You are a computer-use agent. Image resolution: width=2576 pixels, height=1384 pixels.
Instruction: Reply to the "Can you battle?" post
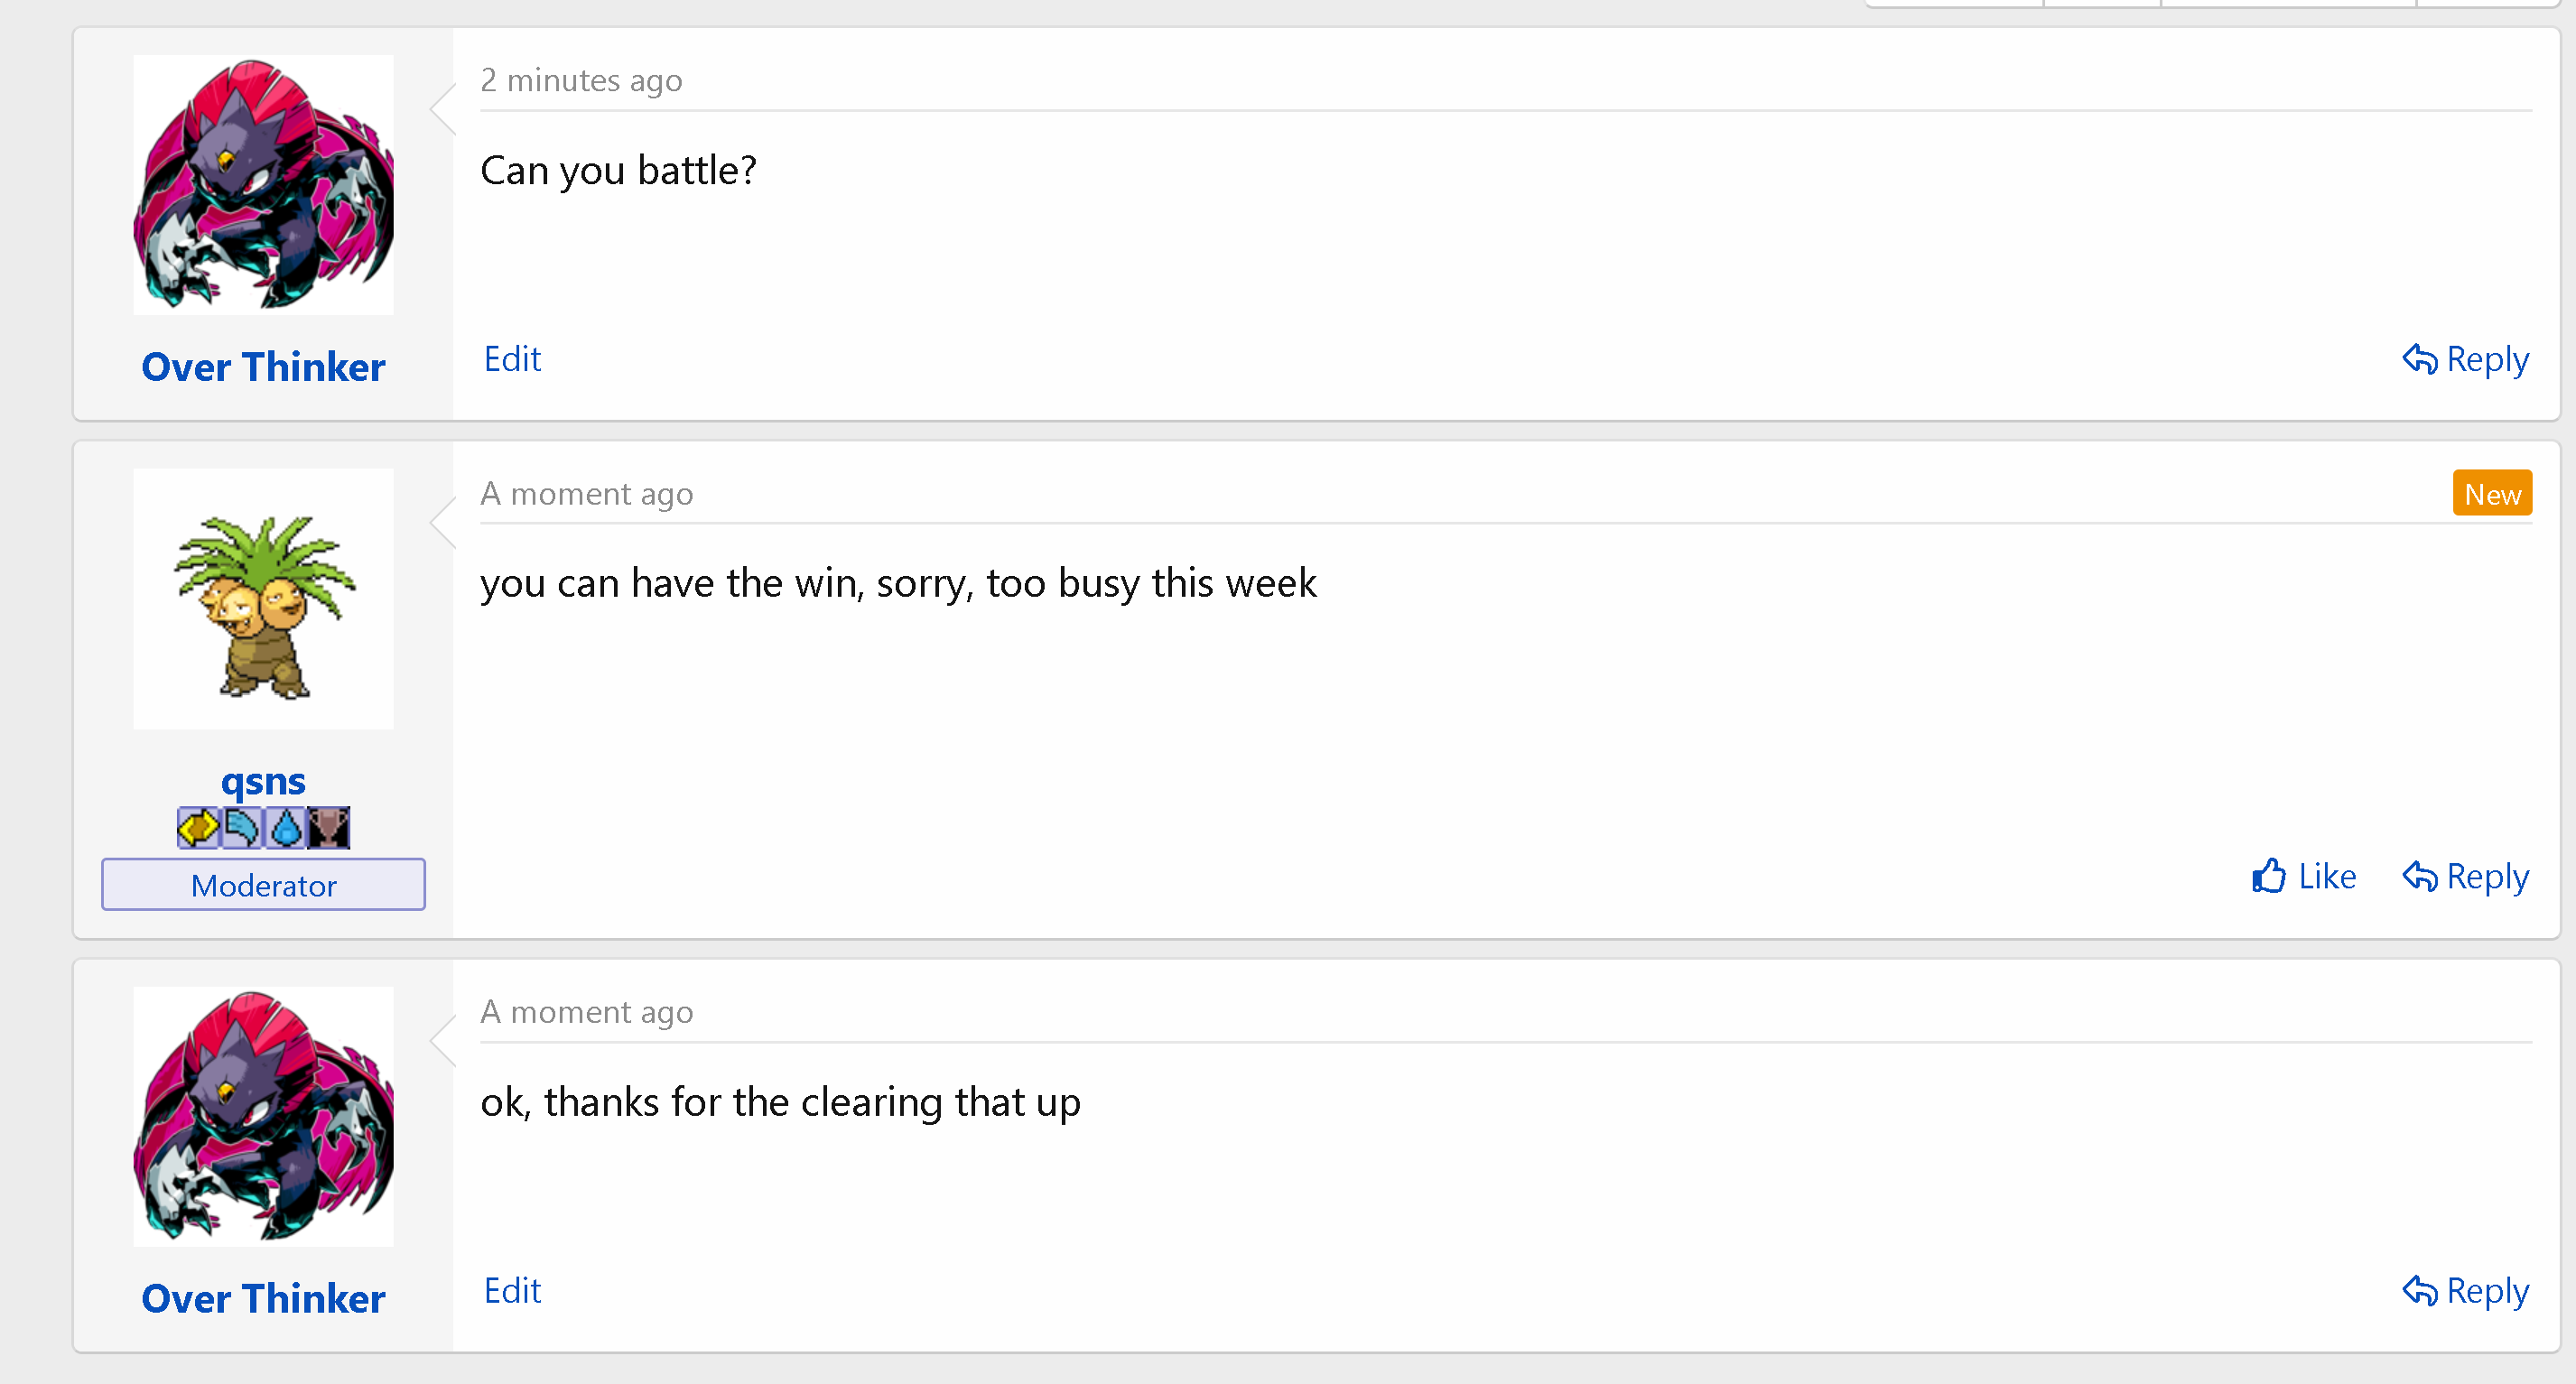2465,359
